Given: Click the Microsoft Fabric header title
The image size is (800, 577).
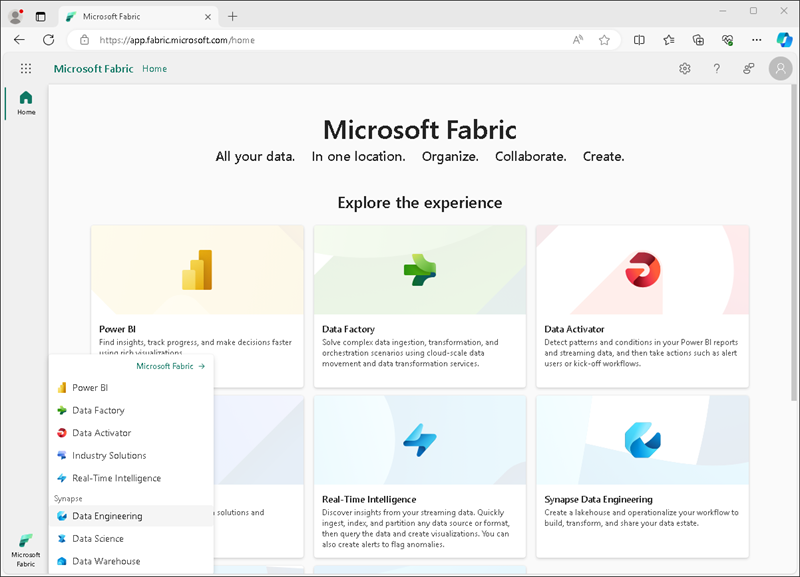Looking at the screenshot, I should tap(93, 68).
